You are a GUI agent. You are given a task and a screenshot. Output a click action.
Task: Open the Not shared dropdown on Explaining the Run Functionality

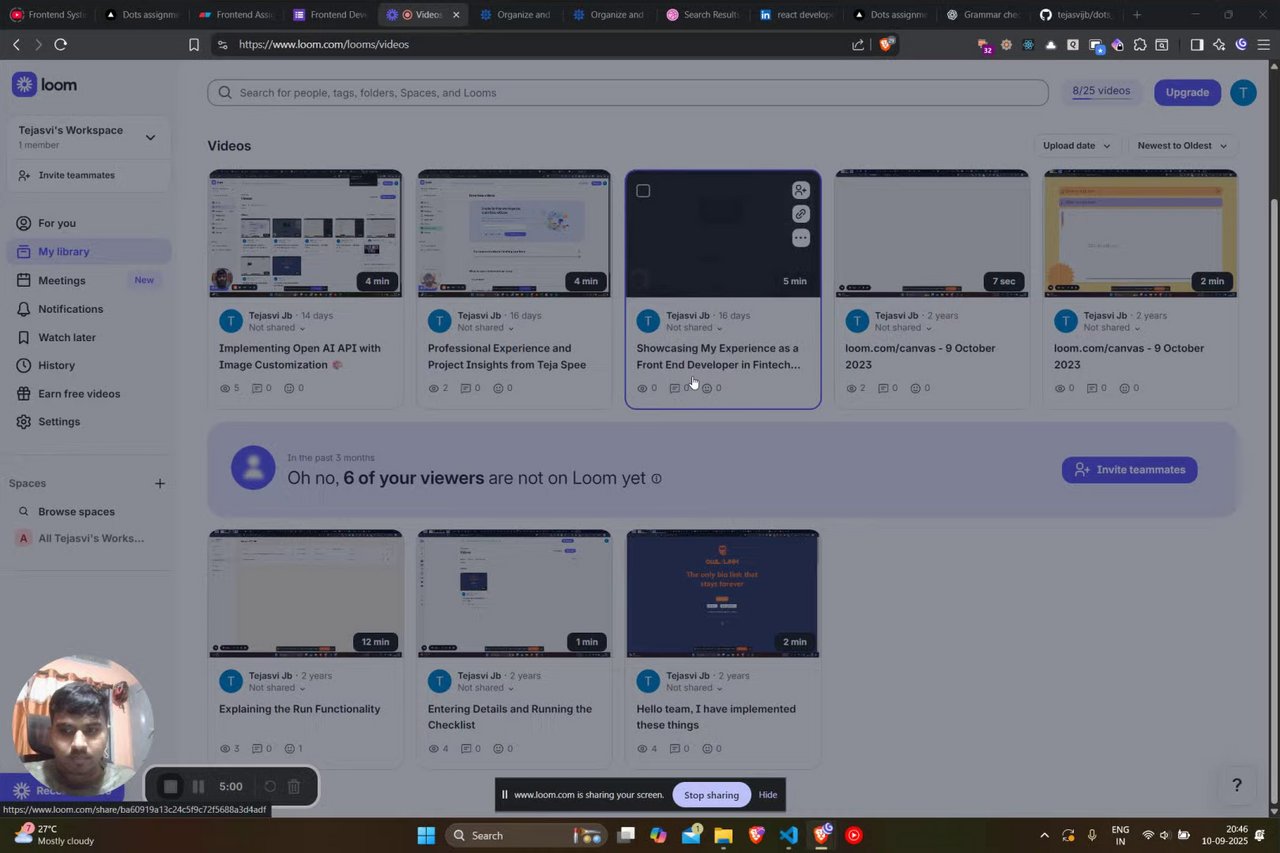coord(277,688)
